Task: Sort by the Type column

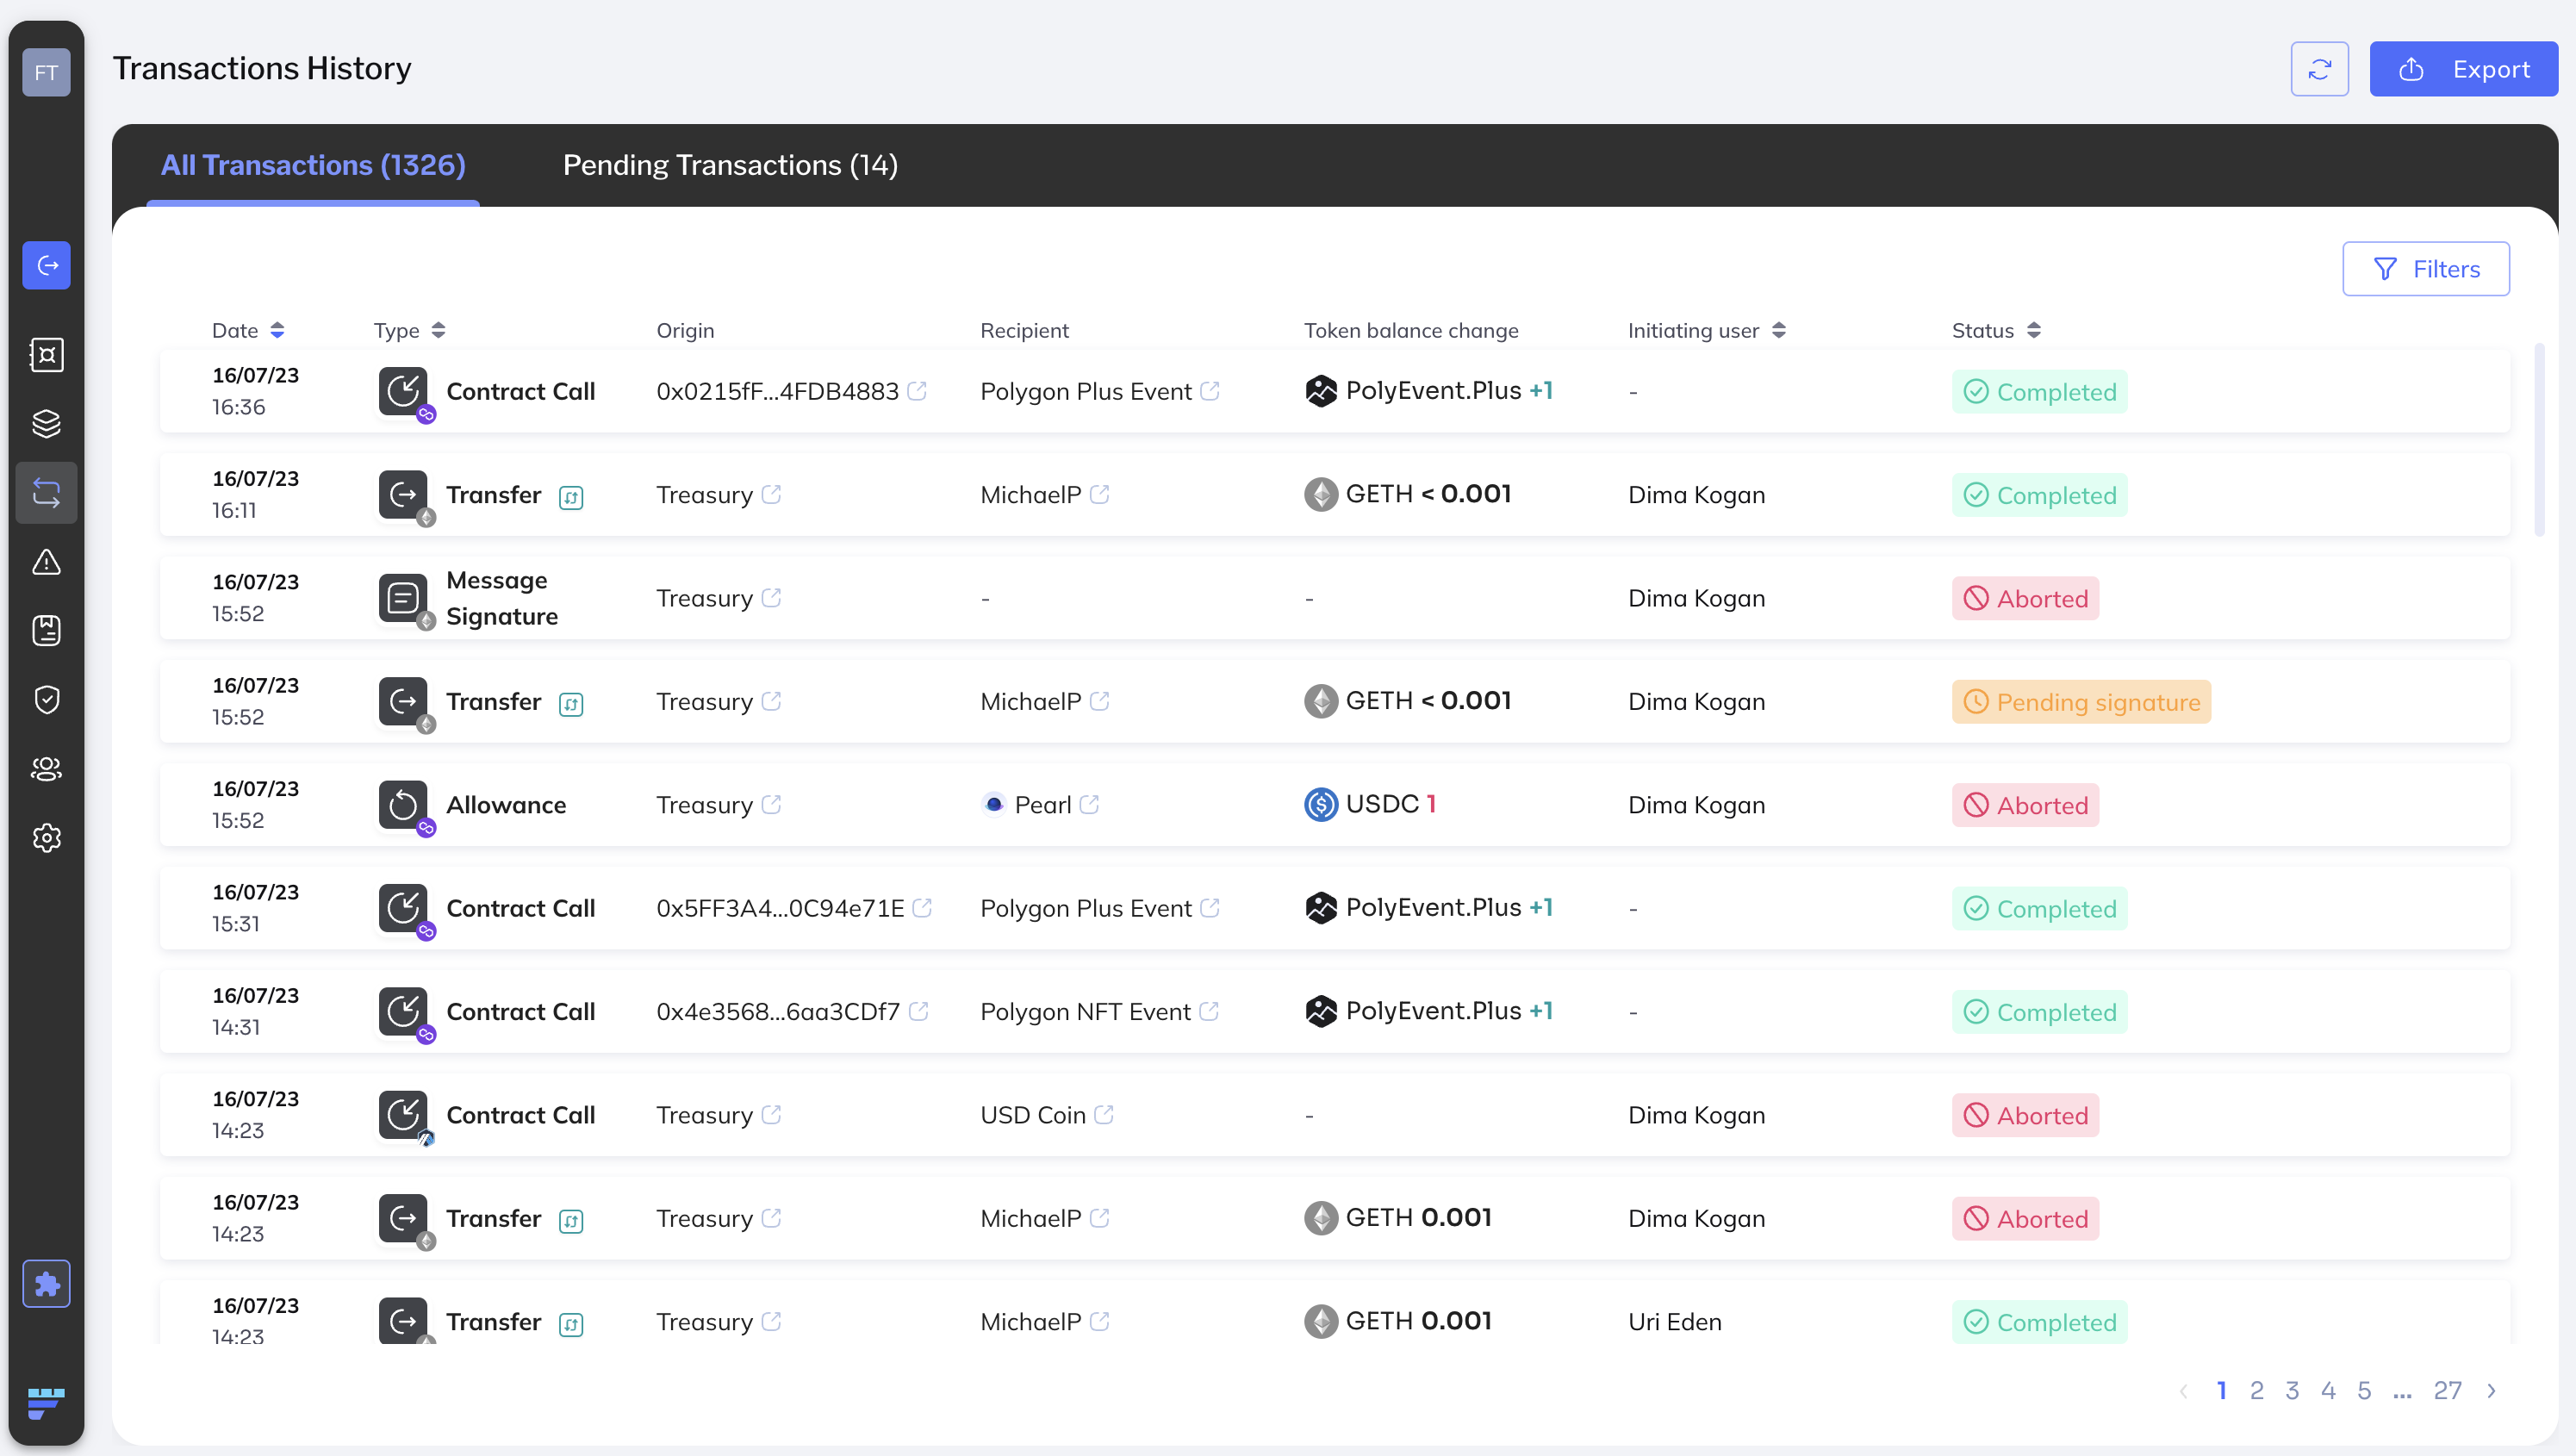Action: [x=438, y=331]
